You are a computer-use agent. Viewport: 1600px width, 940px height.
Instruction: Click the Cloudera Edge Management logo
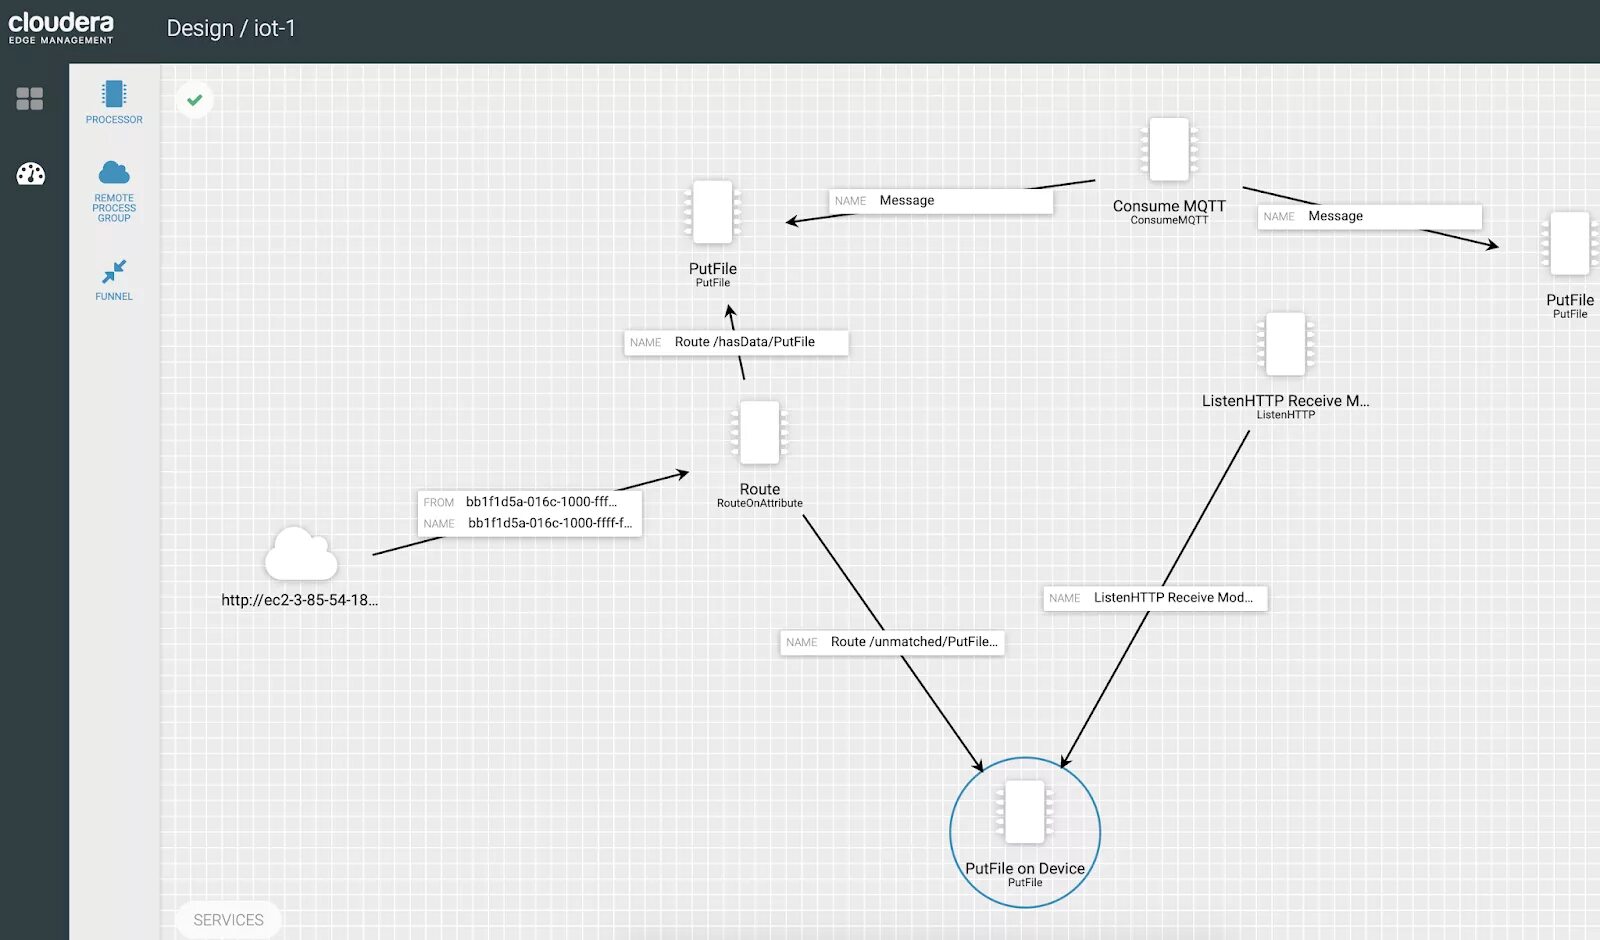(x=61, y=28)
